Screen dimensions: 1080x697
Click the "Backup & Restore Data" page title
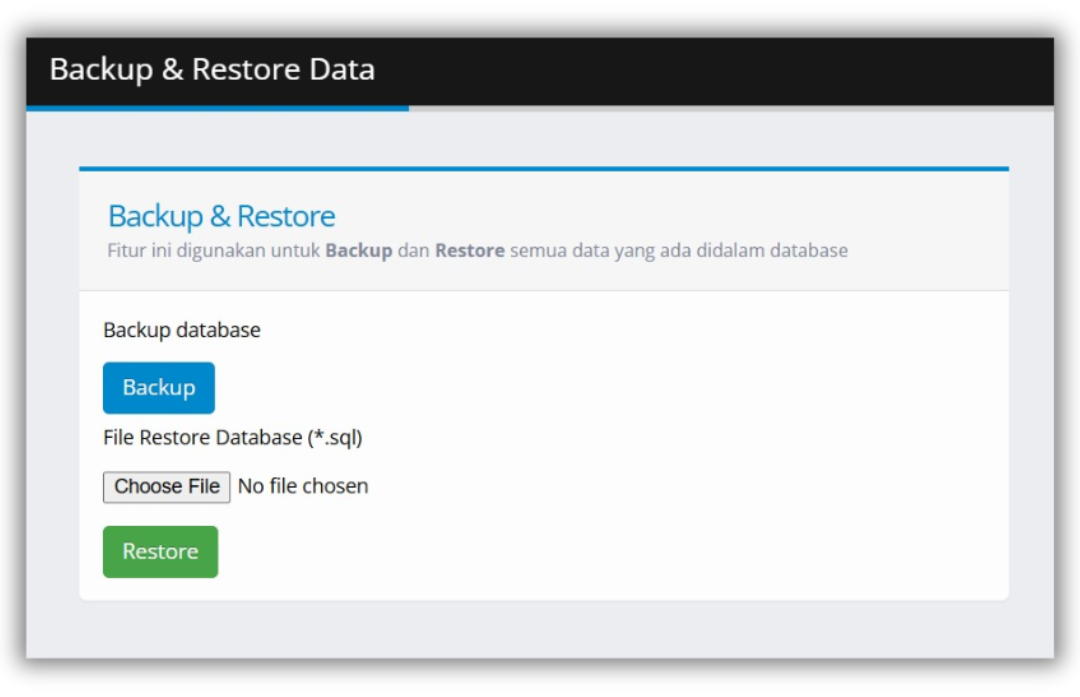pos(212,70)
